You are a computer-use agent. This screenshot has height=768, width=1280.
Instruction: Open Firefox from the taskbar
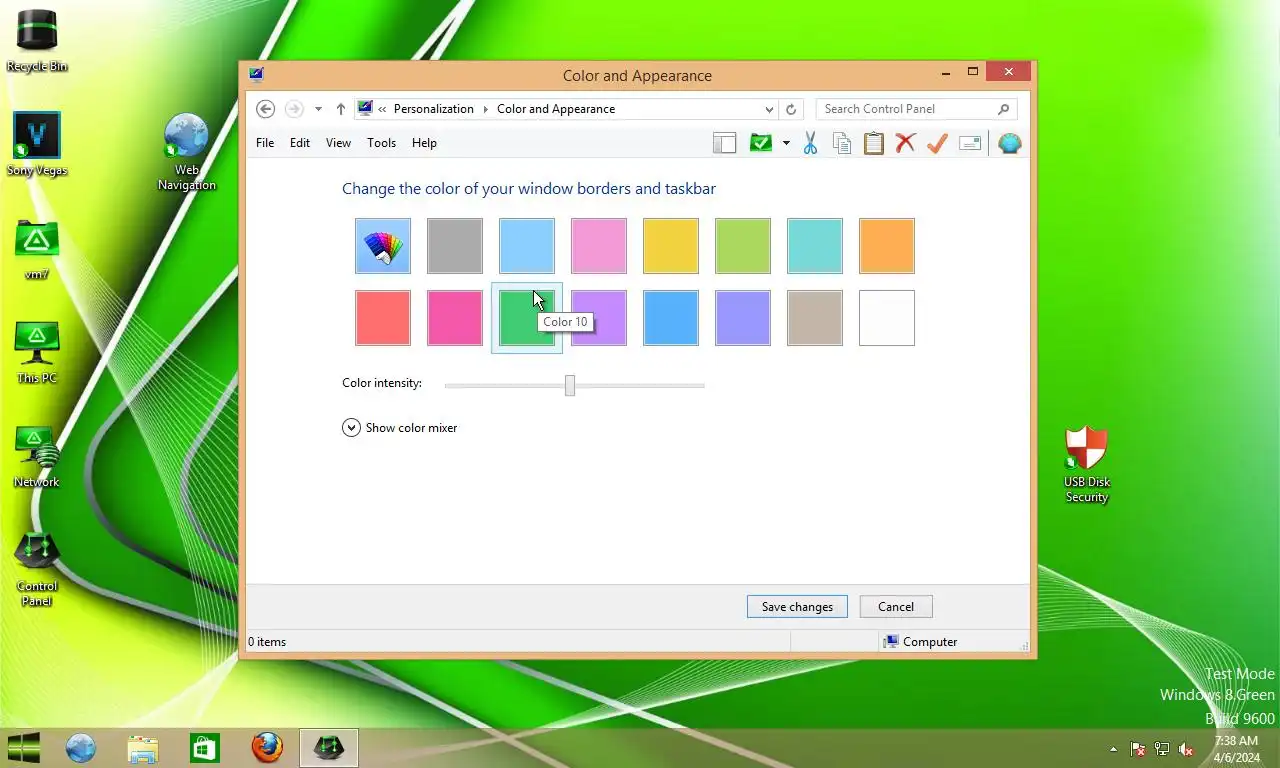point(267,747)
